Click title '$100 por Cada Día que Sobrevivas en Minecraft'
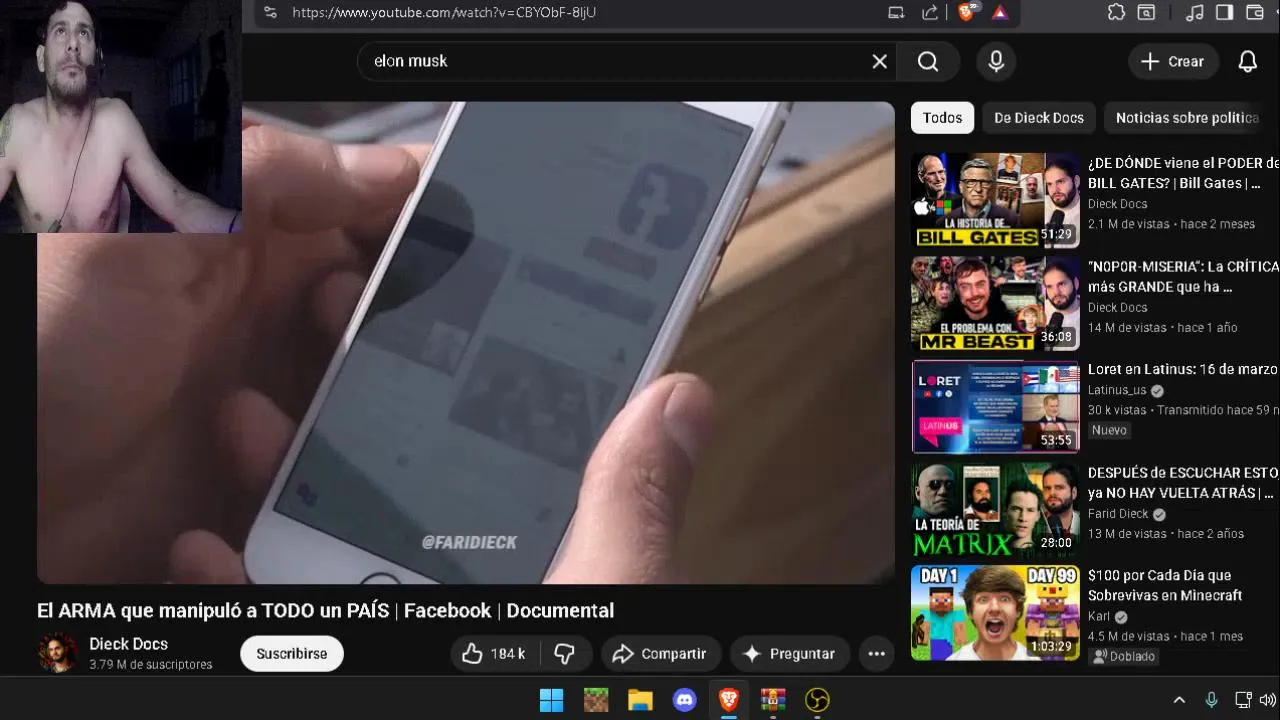 pyautogui.click(x=1165, y=585)
